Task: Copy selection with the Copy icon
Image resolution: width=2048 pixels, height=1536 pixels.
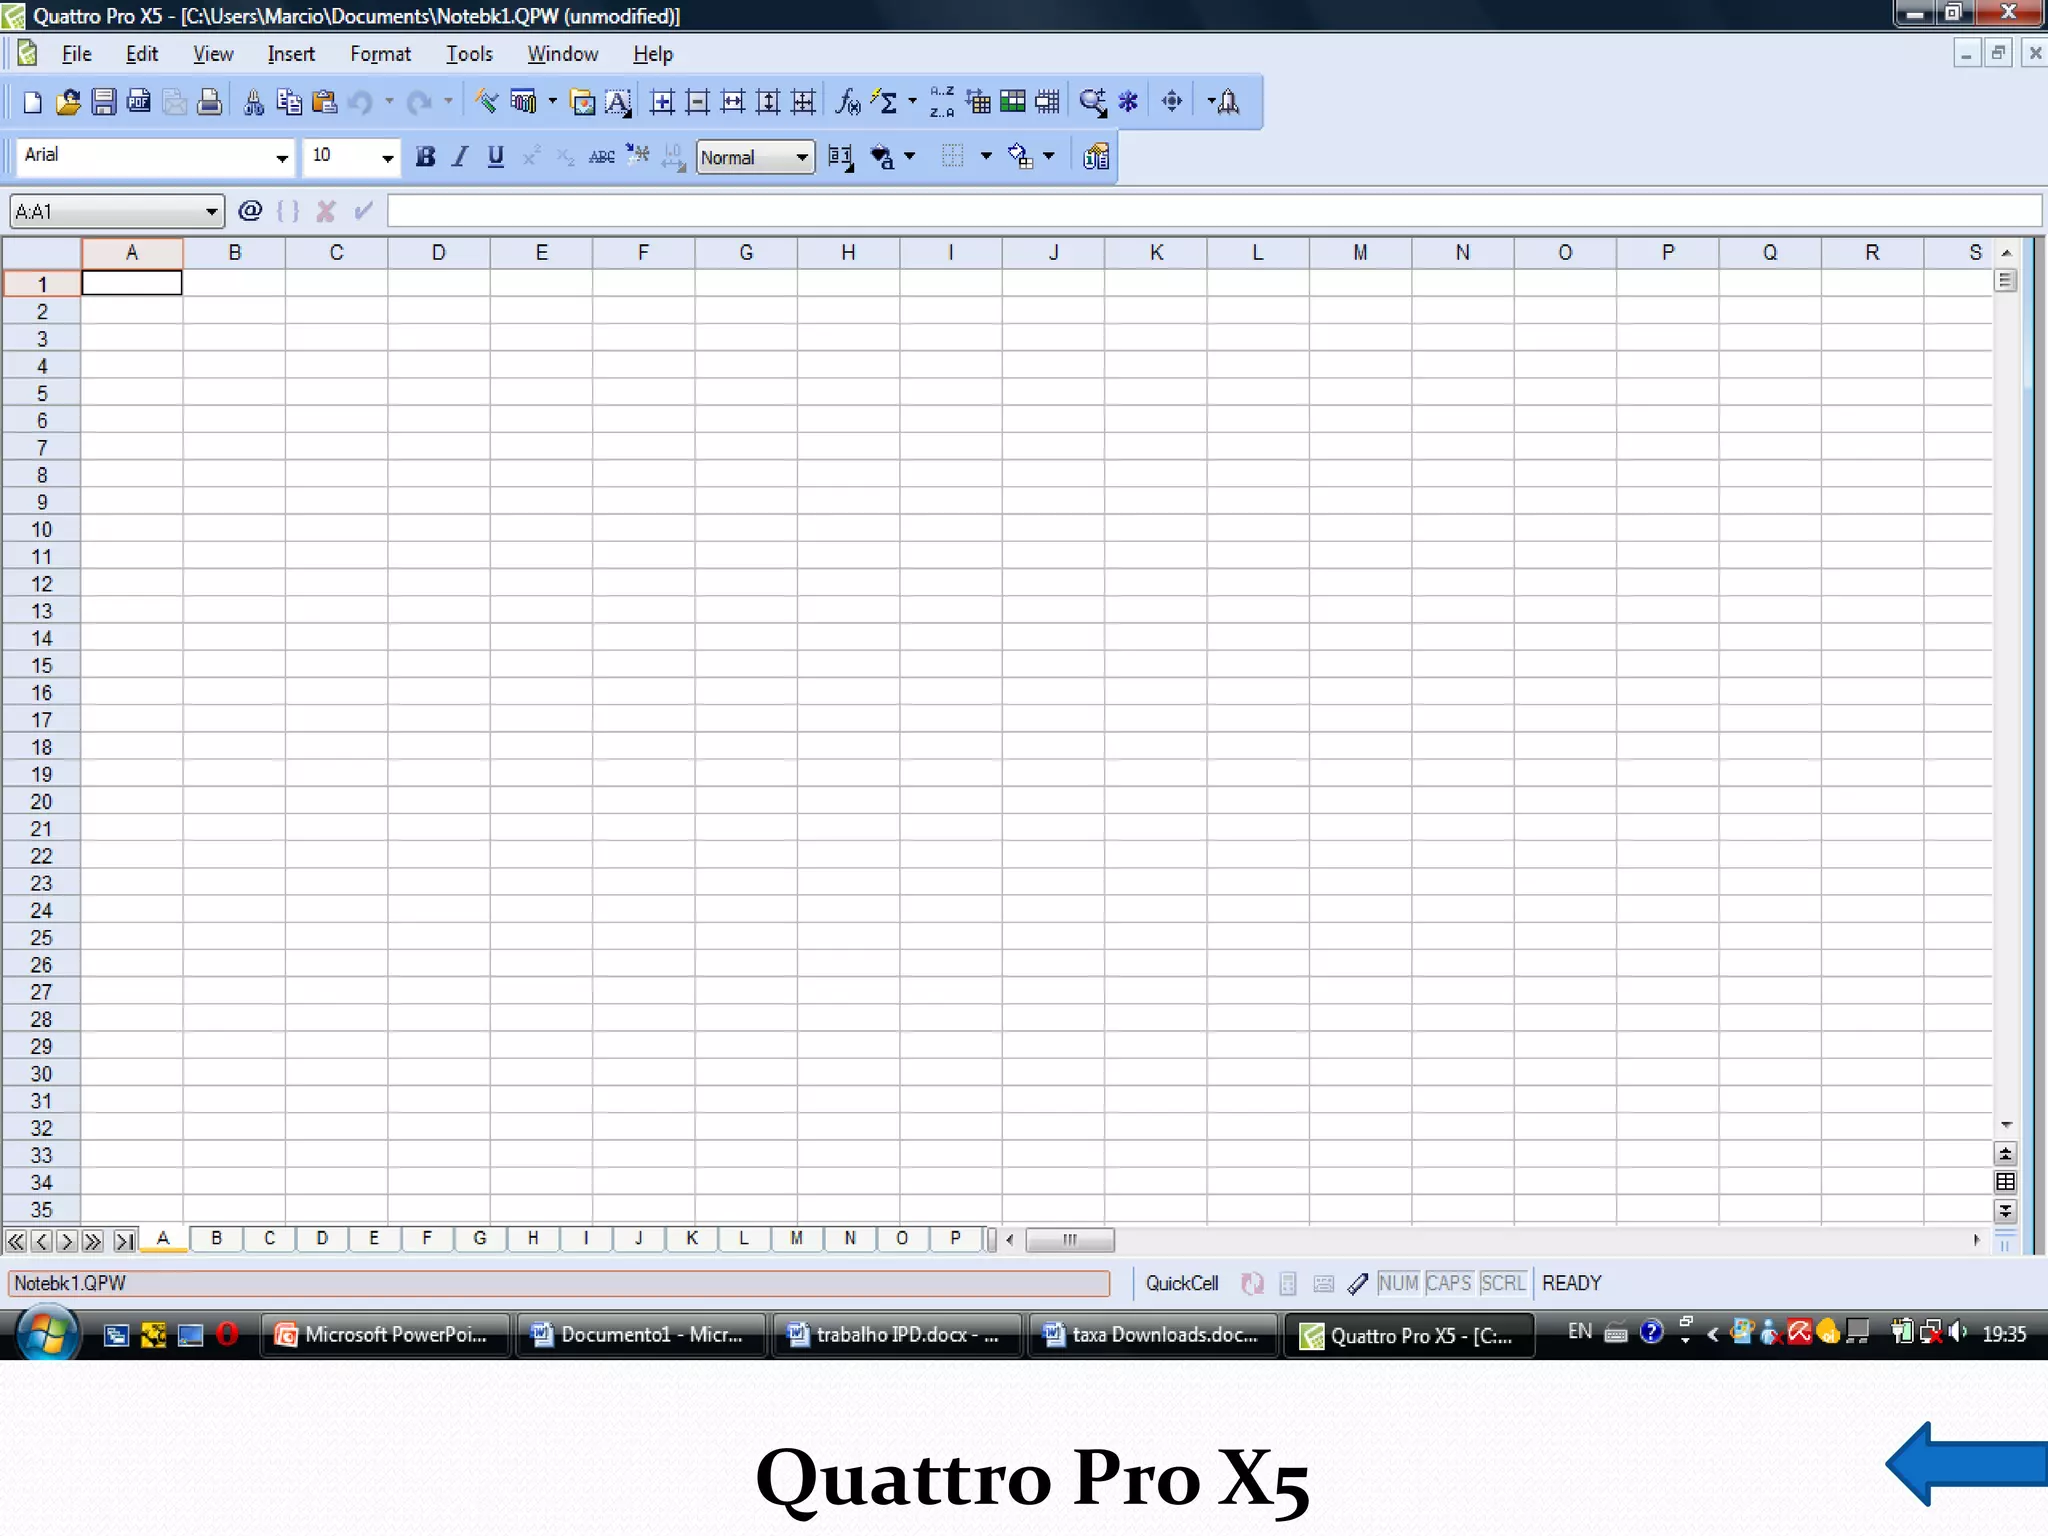Action: point(289,102)
